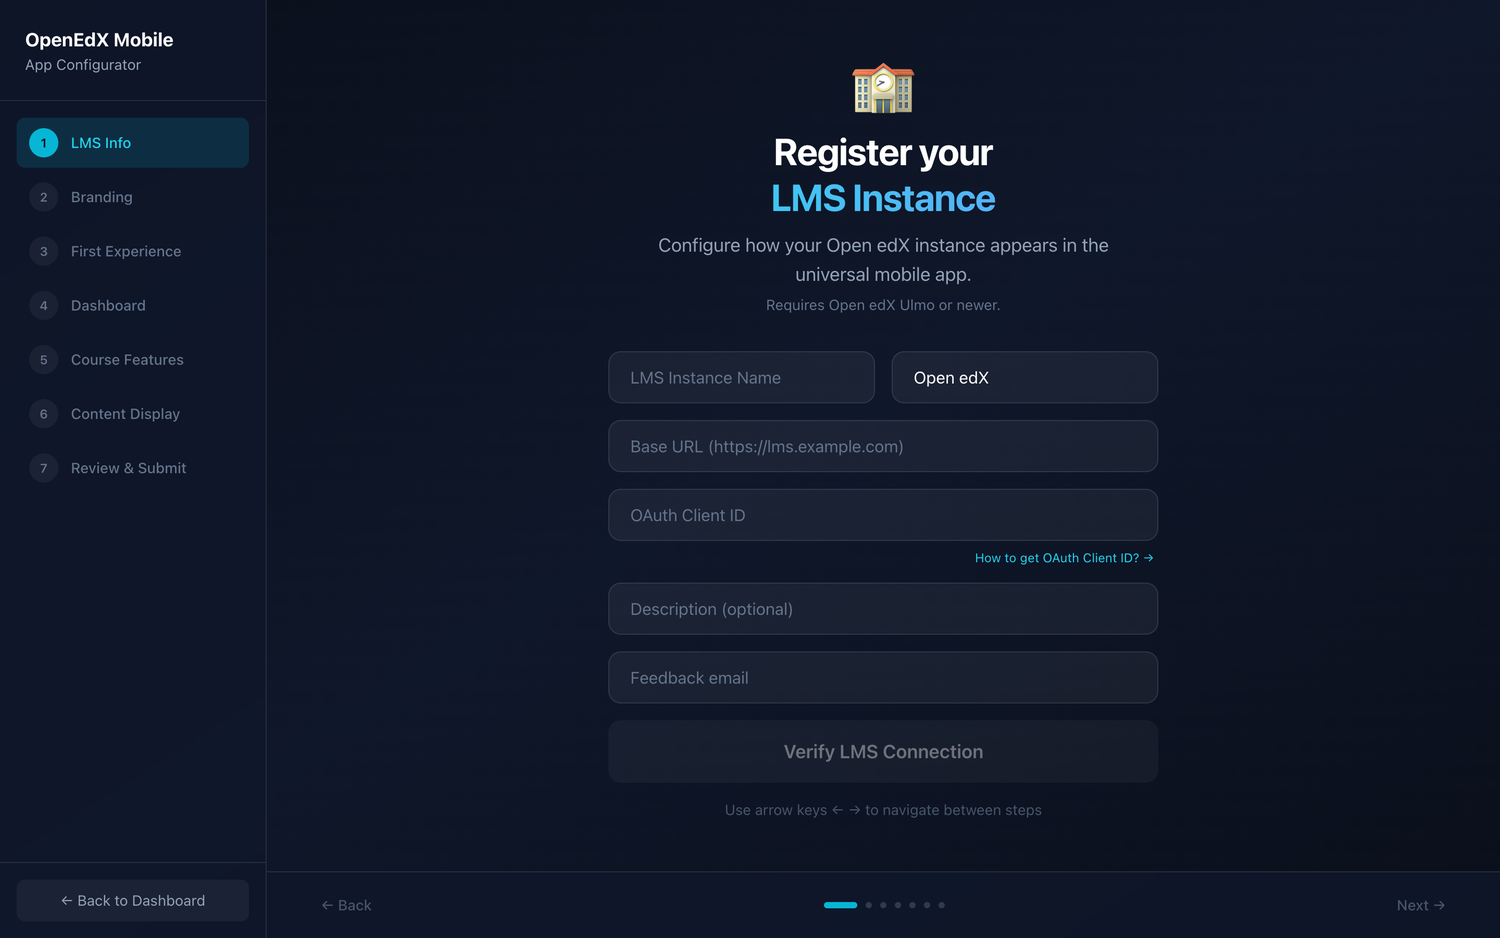
Task: Click into the OAuth Client ID field
Action: 883,515
